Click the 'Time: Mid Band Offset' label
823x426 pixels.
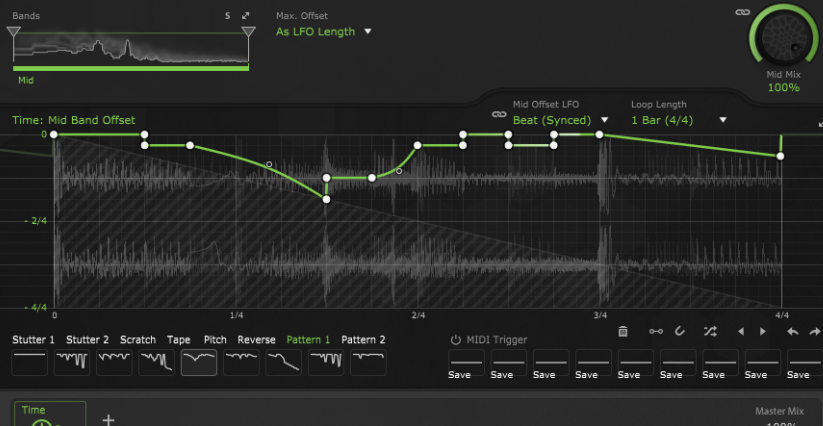point(73,120)
